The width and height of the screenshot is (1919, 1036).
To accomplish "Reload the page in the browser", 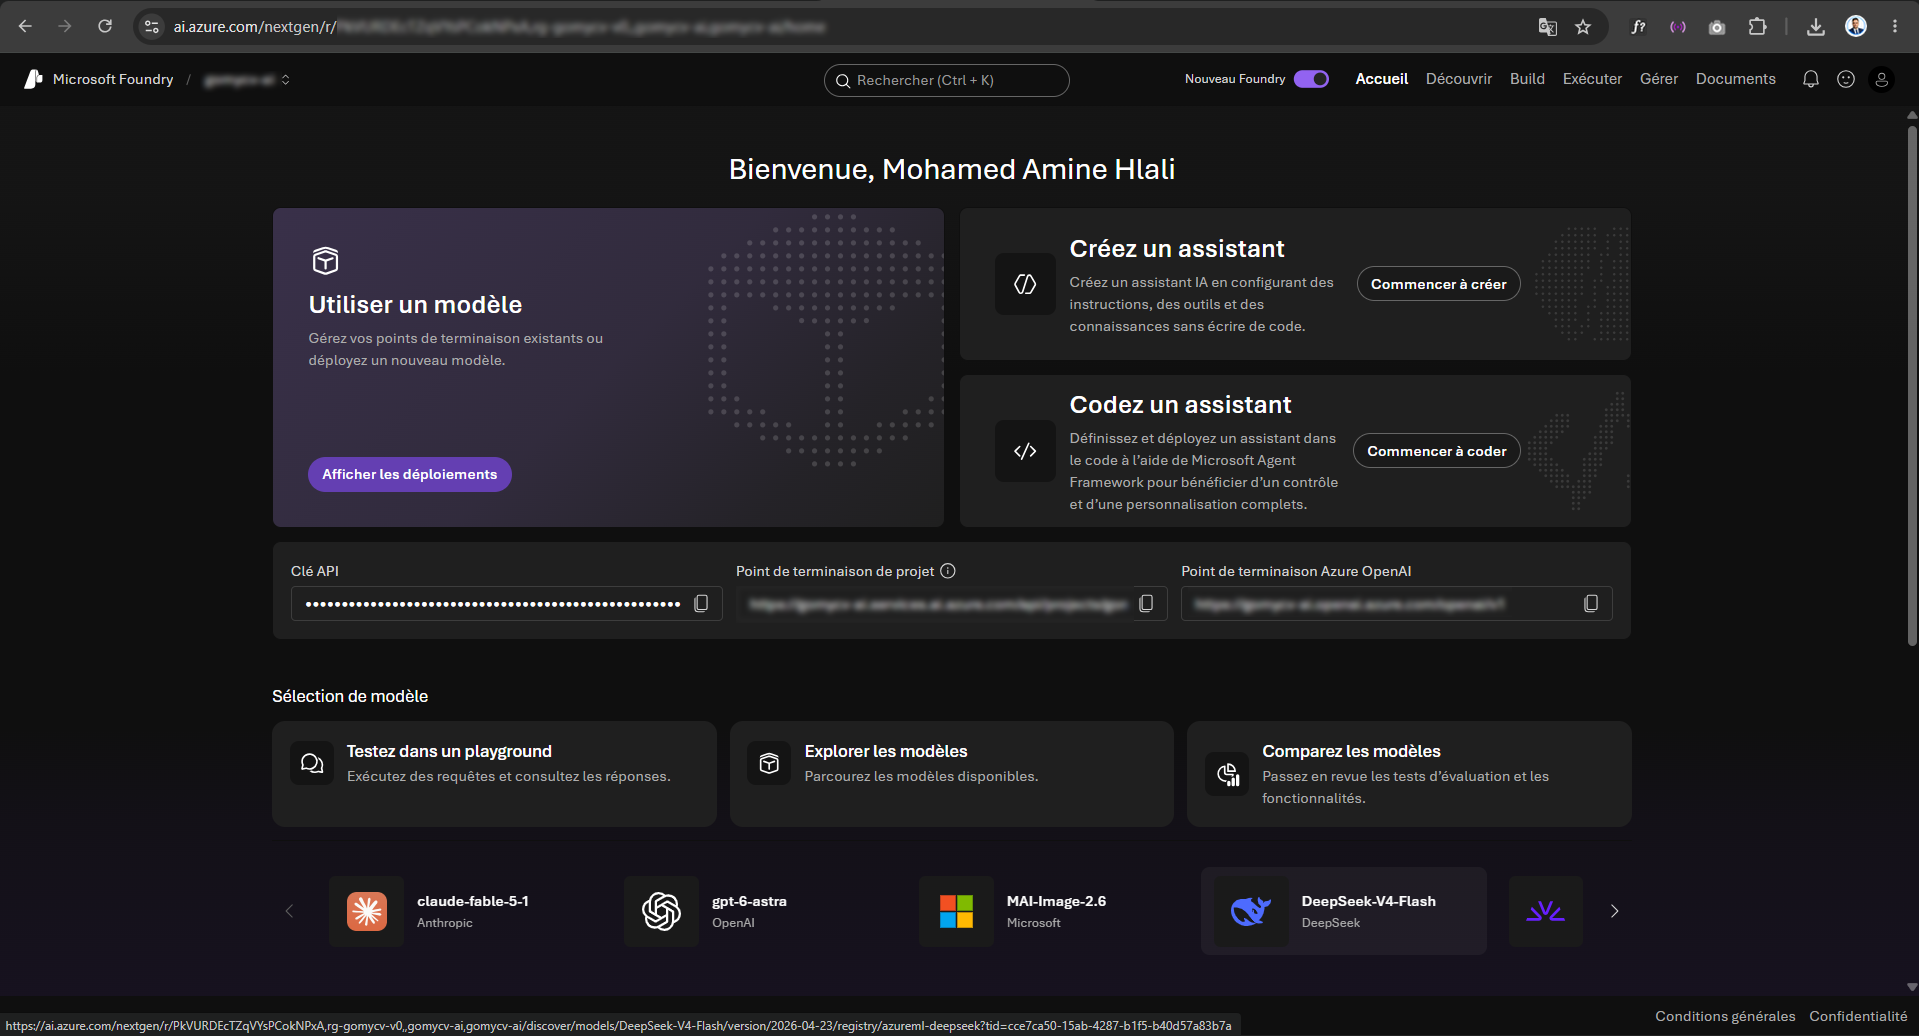I will [105, 26].
